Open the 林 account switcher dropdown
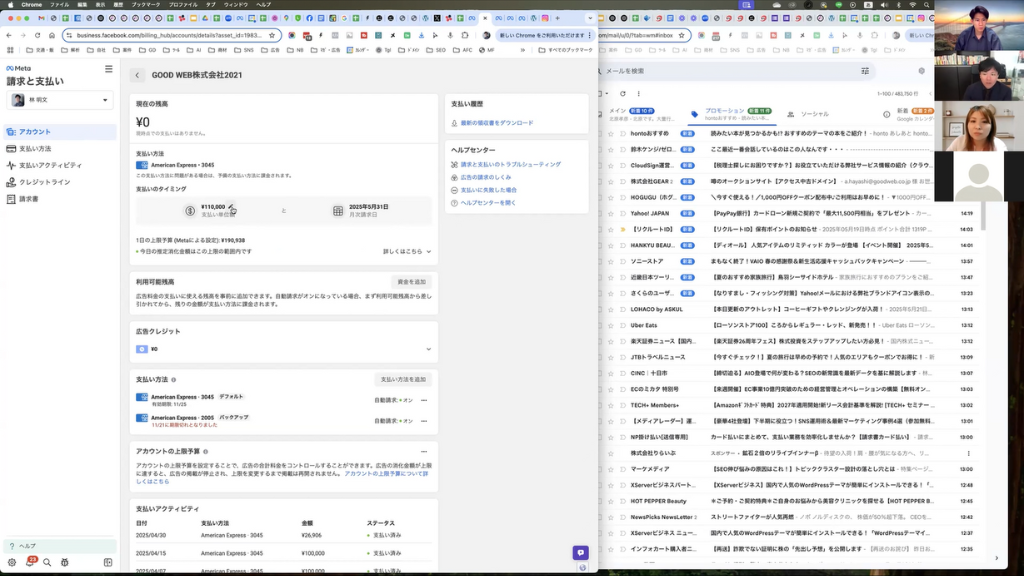This screenshot has width=1024, height=576. coord(60,101)
